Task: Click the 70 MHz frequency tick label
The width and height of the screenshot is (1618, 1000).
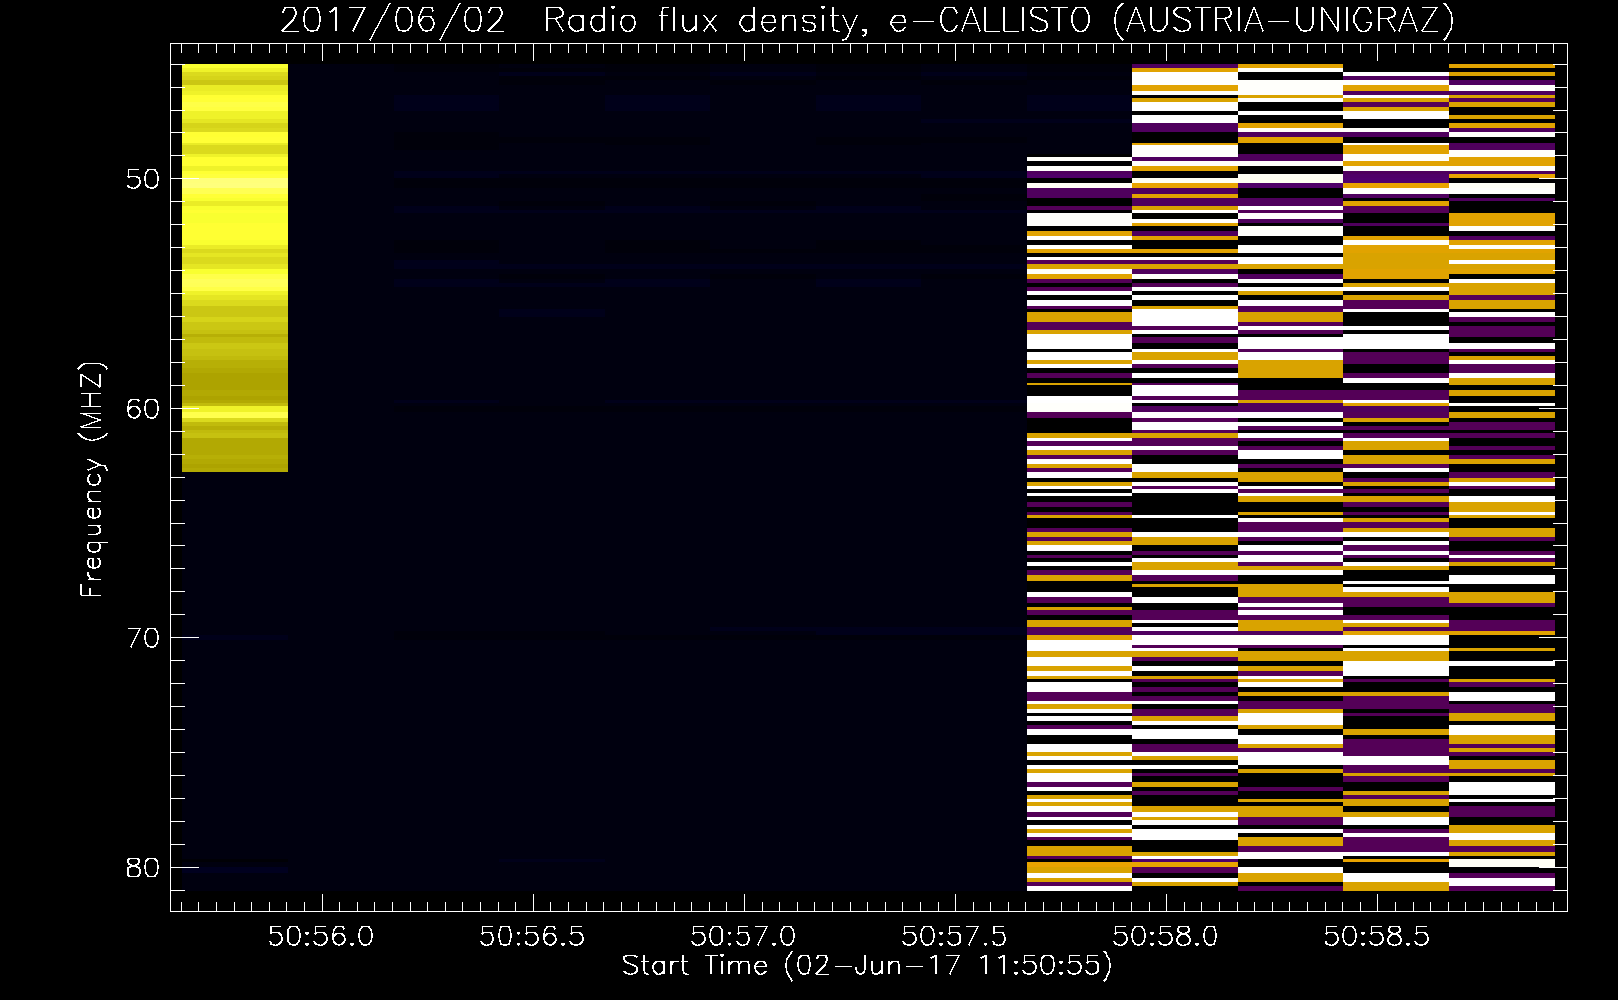Action: [143, 638]
